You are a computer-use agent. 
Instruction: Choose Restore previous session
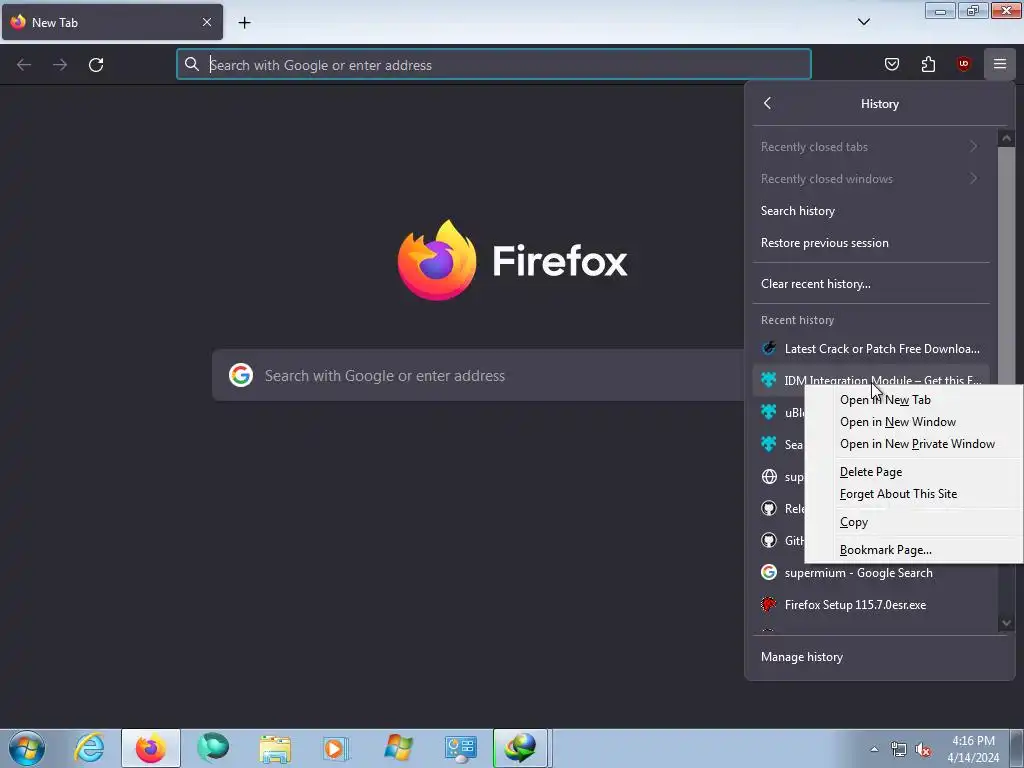pyautogui.click(x=871, y=243)
